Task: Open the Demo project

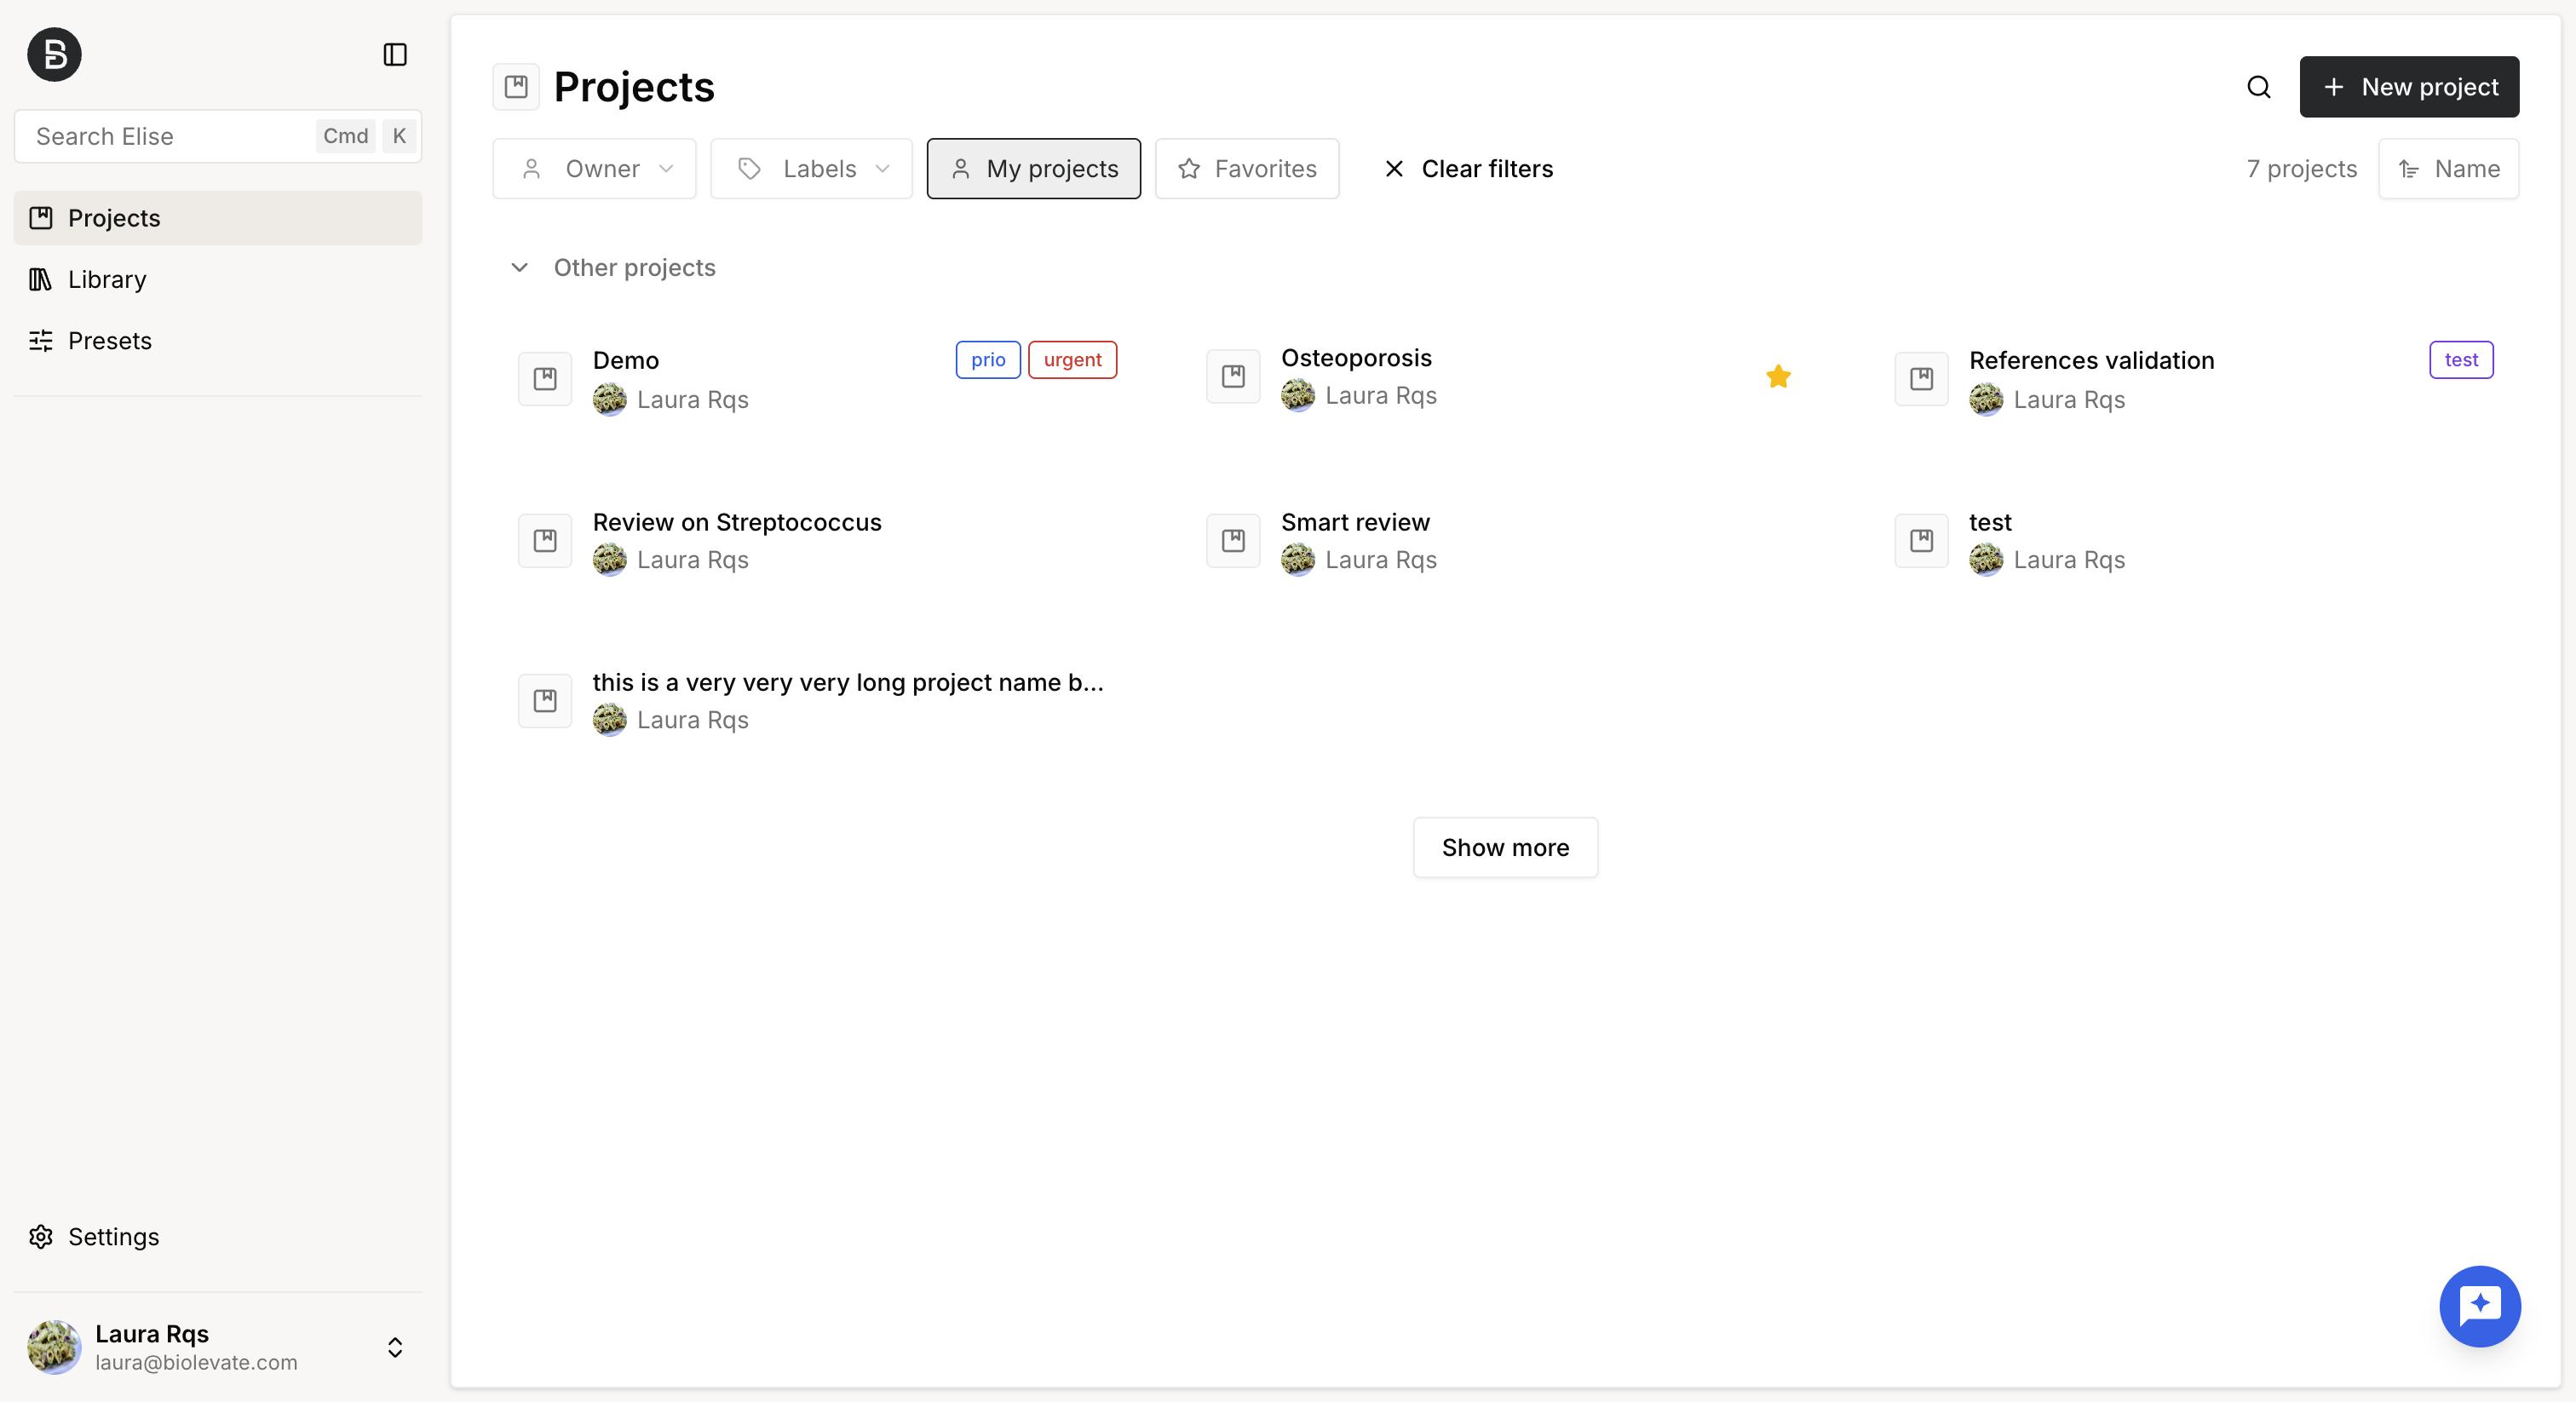Action: [x=626, y=360]
